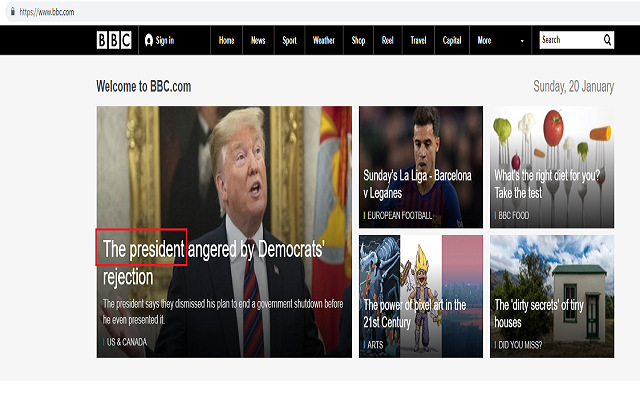Screen dimensions: 640x400
Task: Open What's the right diet for you story
Action: point(547,184)
